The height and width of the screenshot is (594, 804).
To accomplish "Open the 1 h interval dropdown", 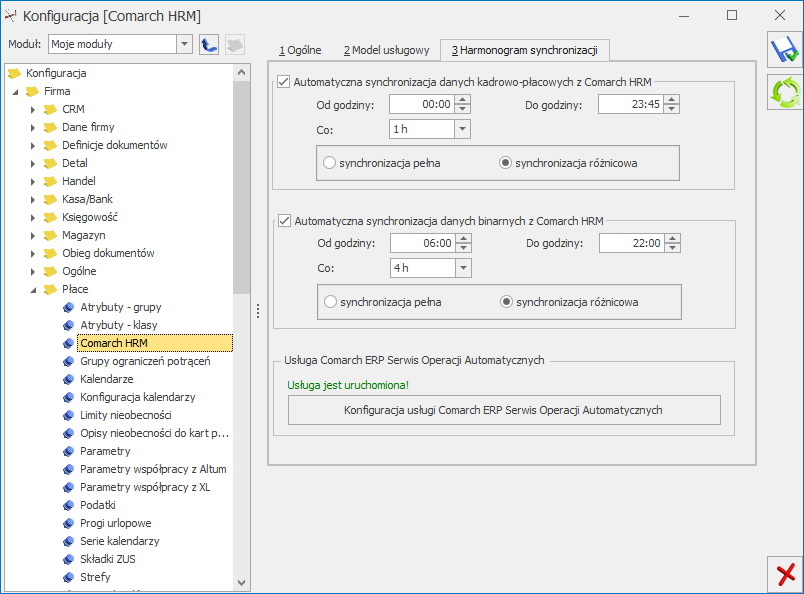I will [463, 129].
